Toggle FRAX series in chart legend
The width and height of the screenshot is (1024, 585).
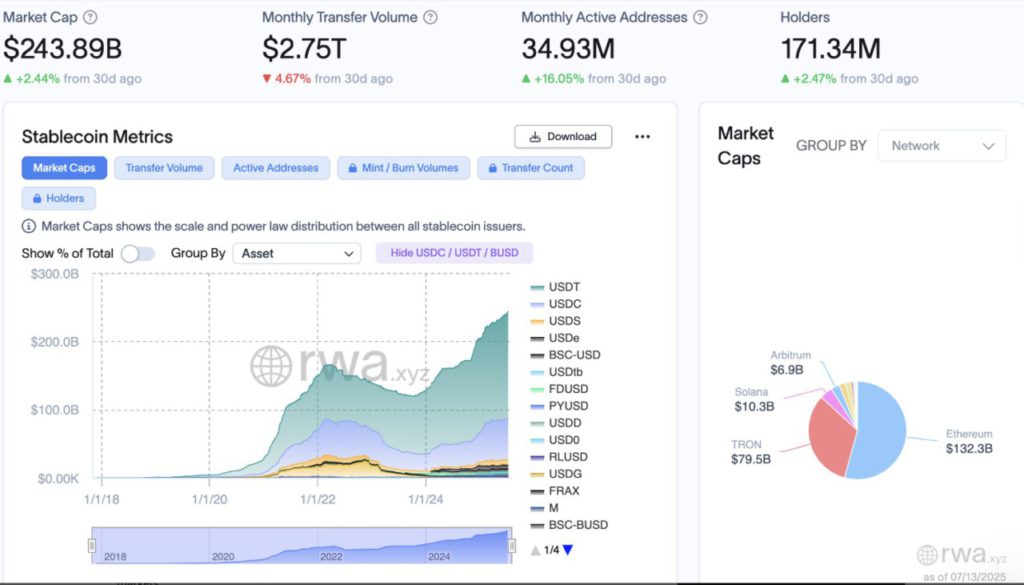coord(555,491)
